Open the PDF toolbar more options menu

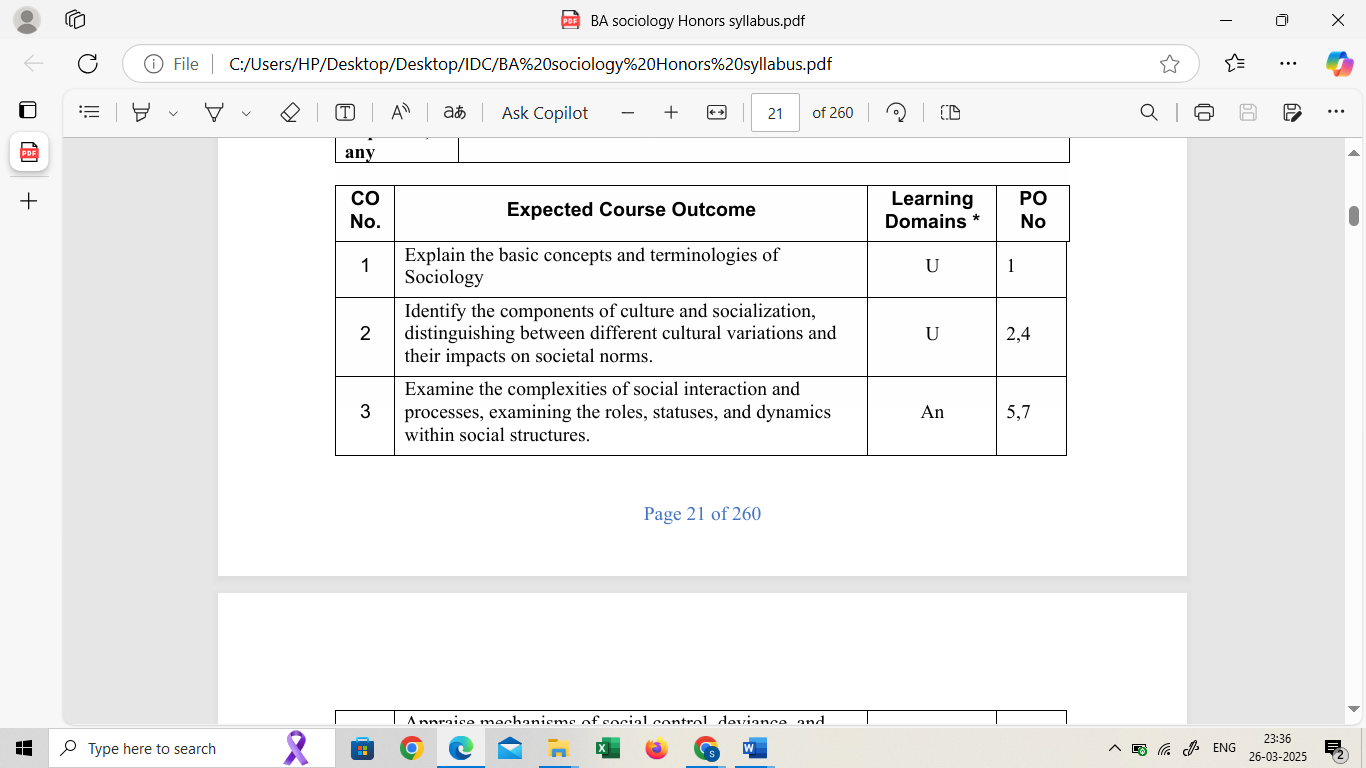1336,112
